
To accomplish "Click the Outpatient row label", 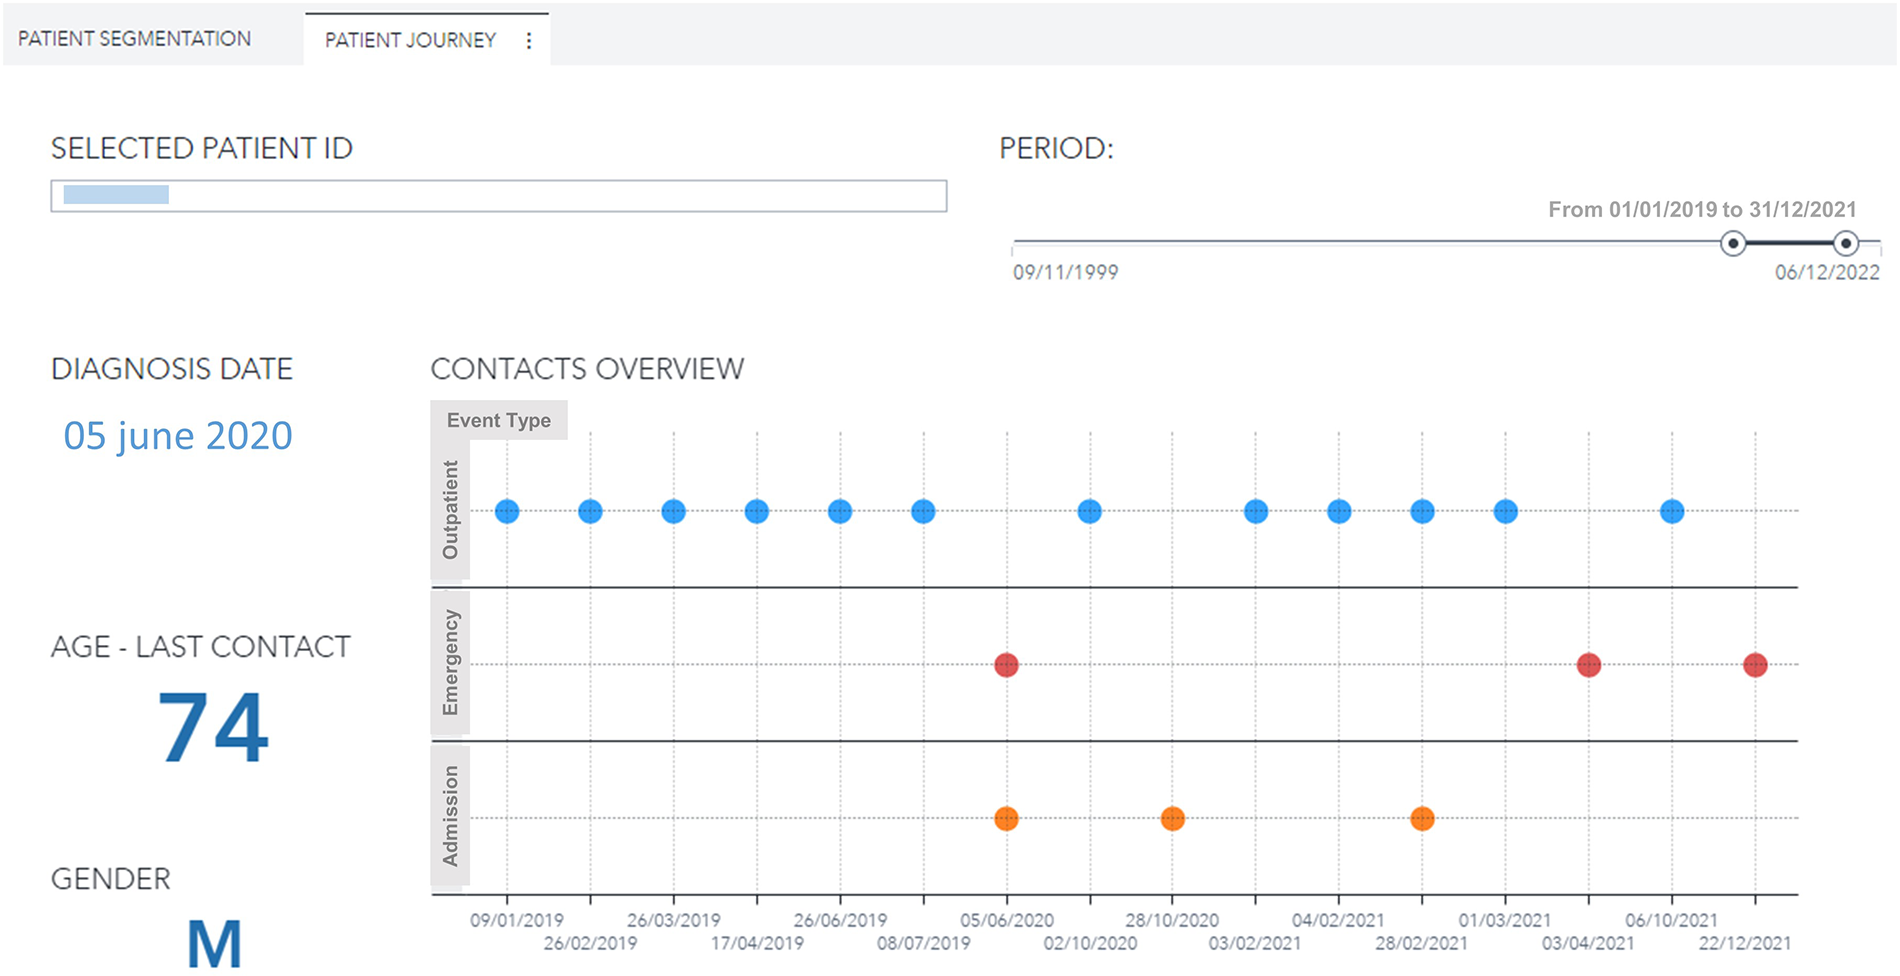I will tap(450, 510).
